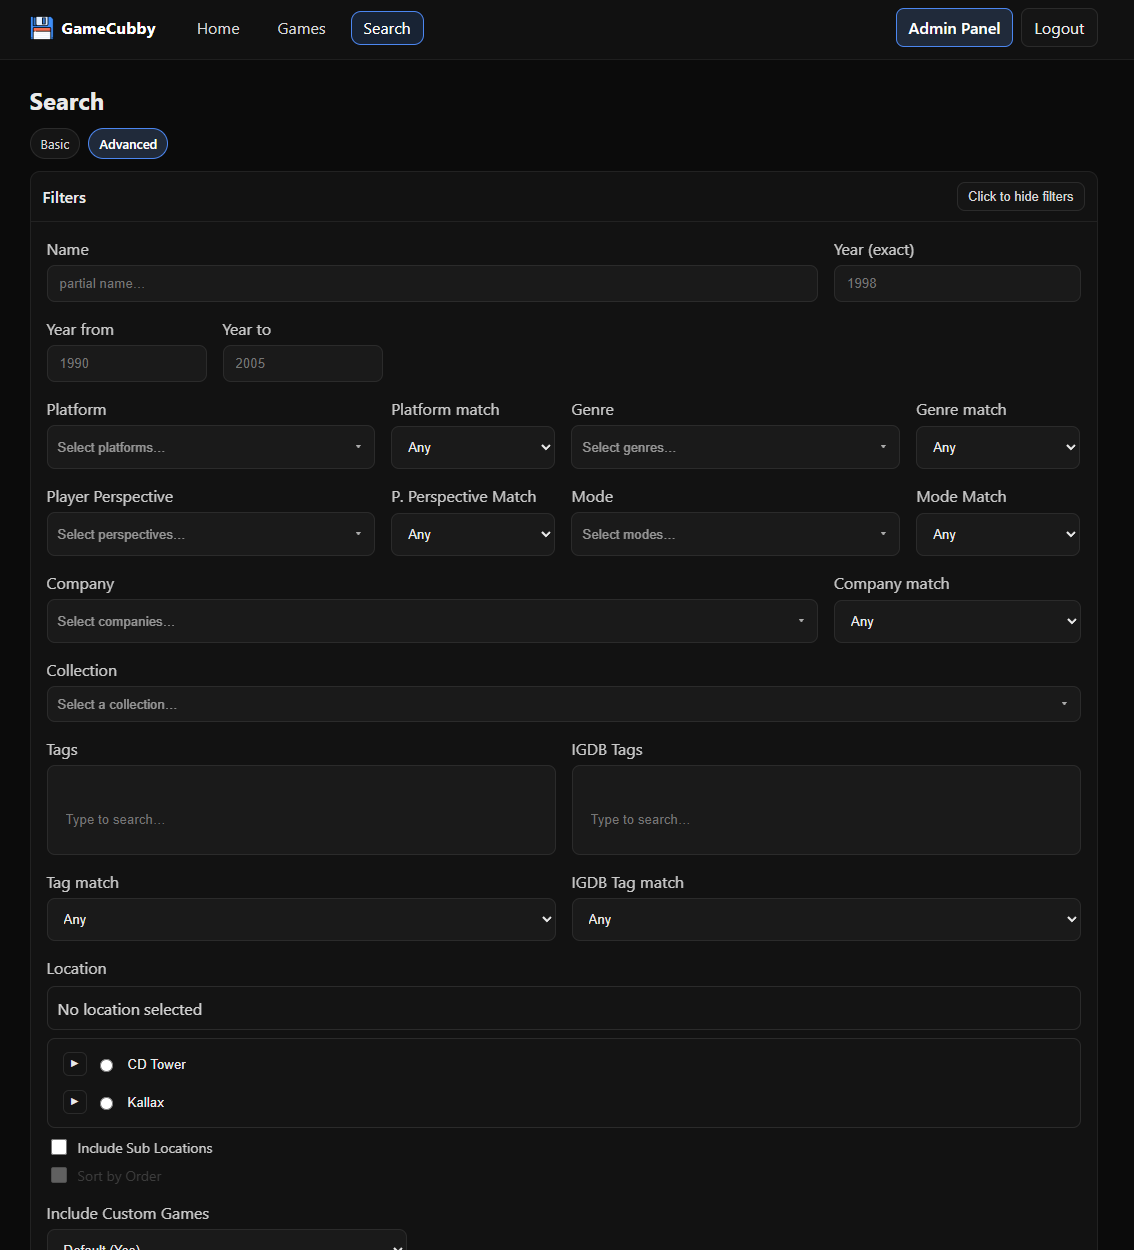Toggle the Sort by Order checkbox
The height and width of the screenshot is (1250, 1134).
59,1175
